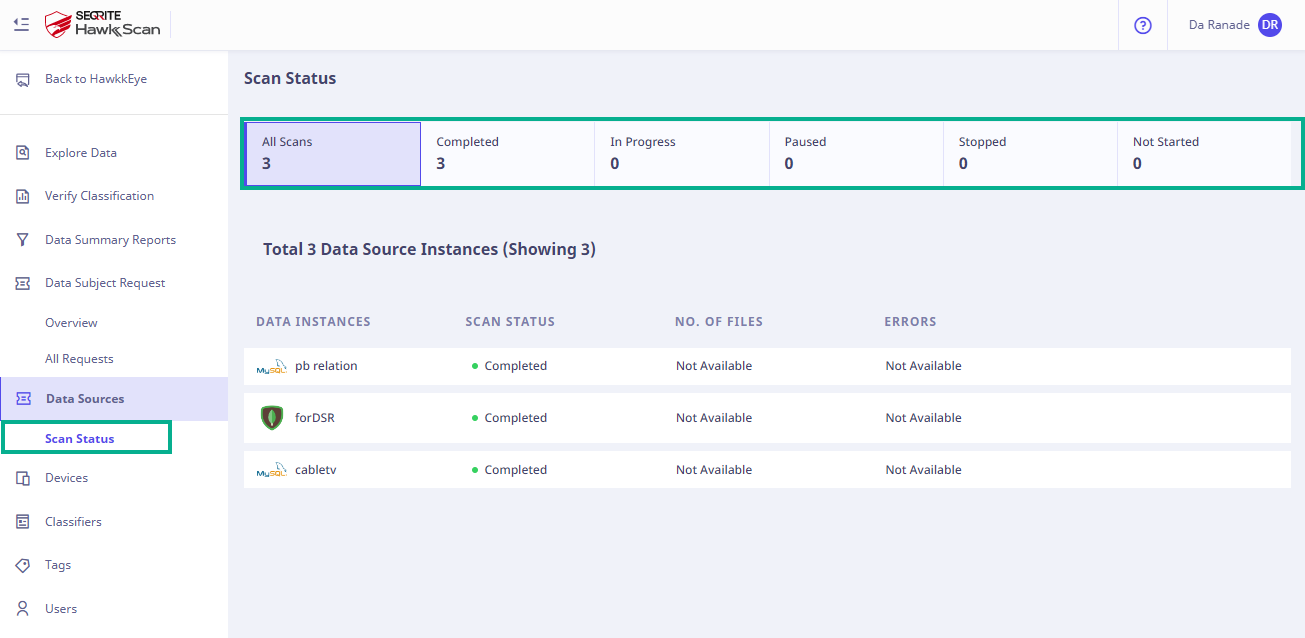Open All Requests under Data Subject Request
This screenshot has height=638, width=1305.
tap(79, 359)
